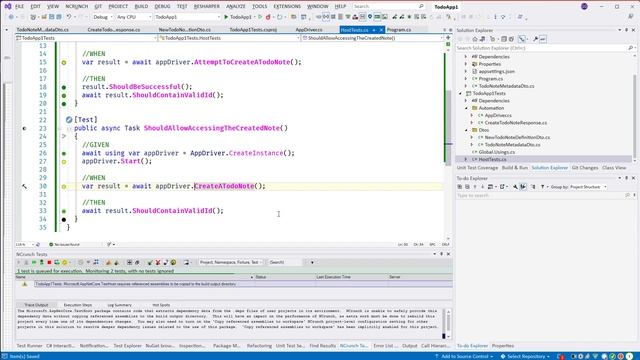This screenshot has width=640, height=360.
Task: Open the Debug configuration dropdown
Action: click(102, 17)
